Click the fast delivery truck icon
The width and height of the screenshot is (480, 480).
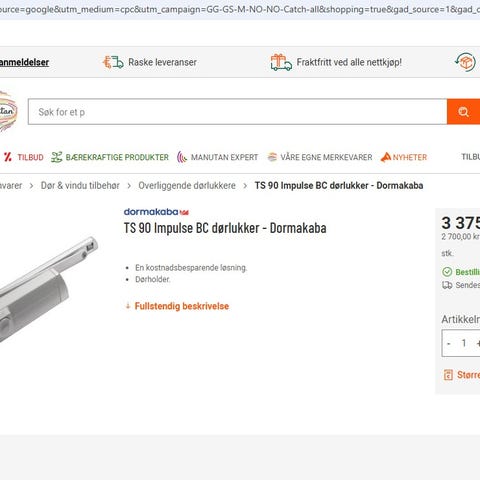[113, 62]
